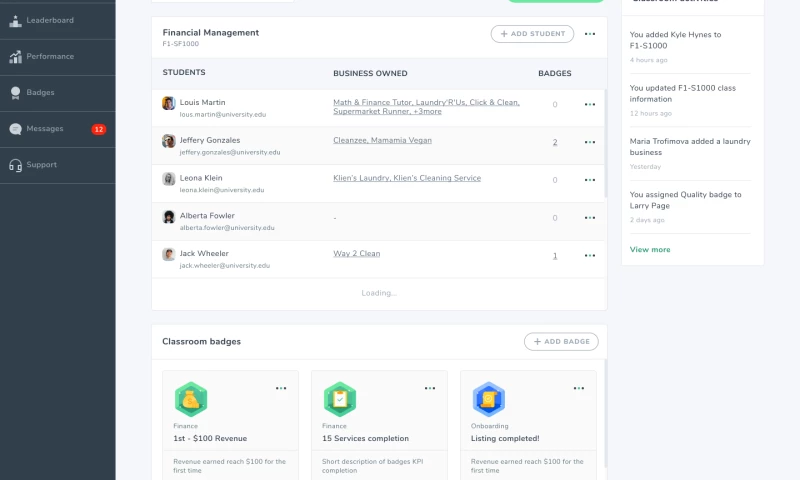The width and height of the screenshot is (800, 480).
Task: Click the green clipboard 15 Services badge icon
Action: (x=339, y=399)
